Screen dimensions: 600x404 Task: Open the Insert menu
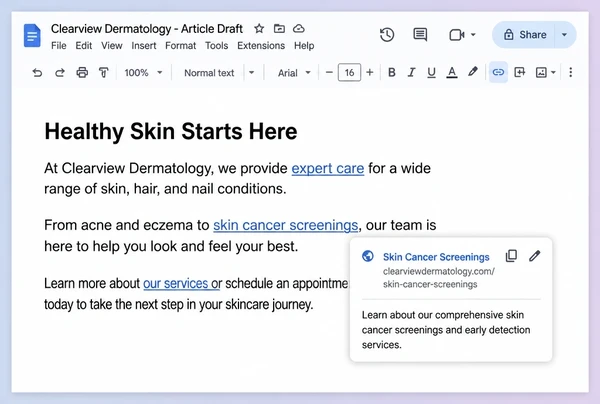click(144, 46)
